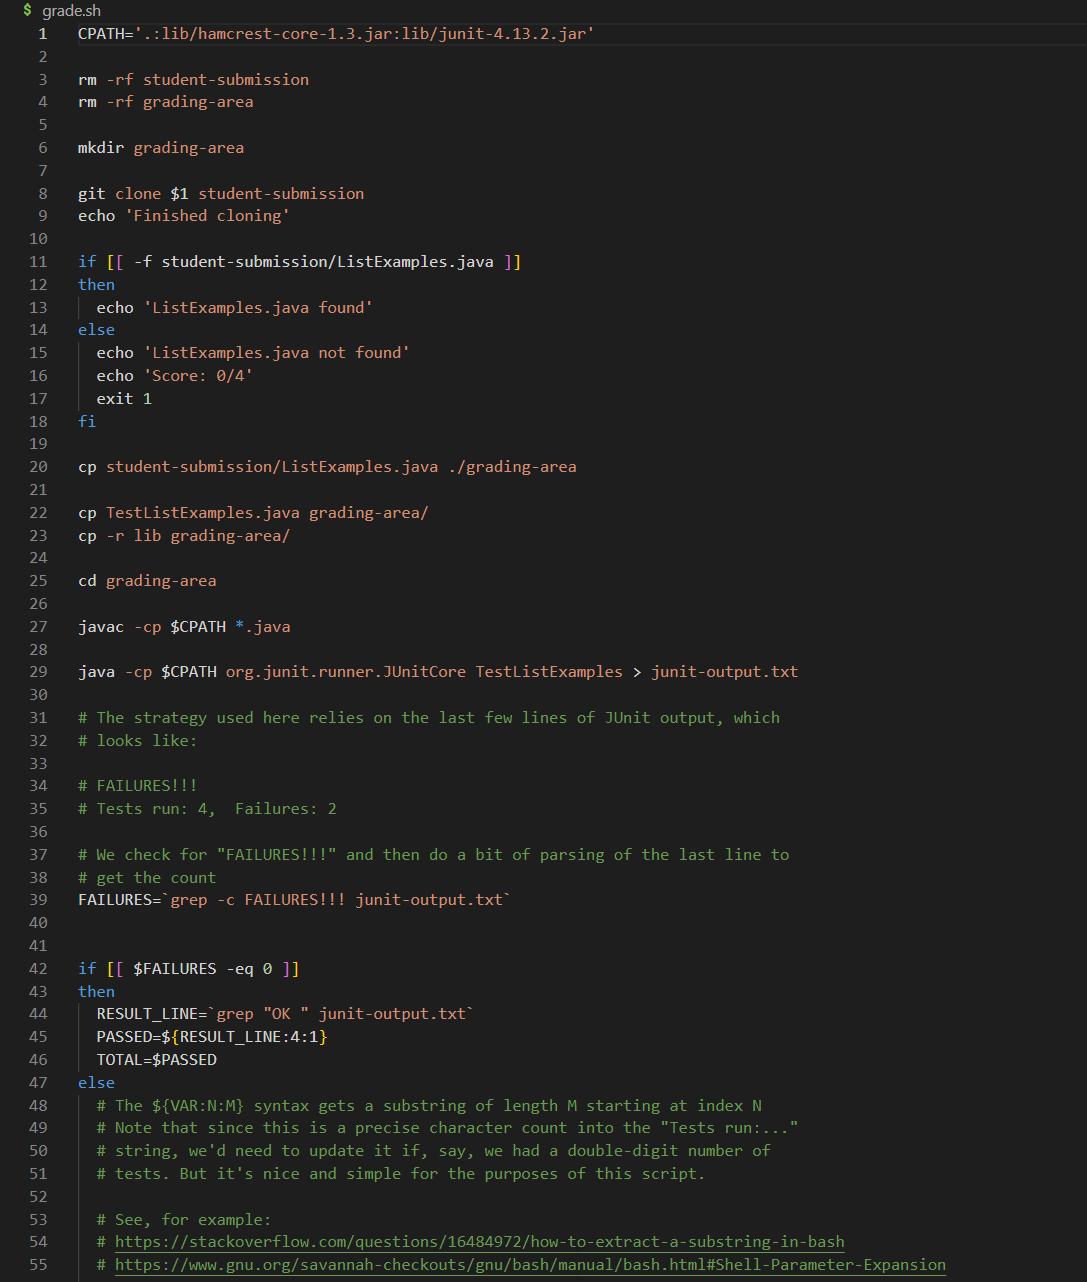Select line number 42 in the gutter
The height and width of the screenshot is (1282, 1087).
tap(38, 969)
